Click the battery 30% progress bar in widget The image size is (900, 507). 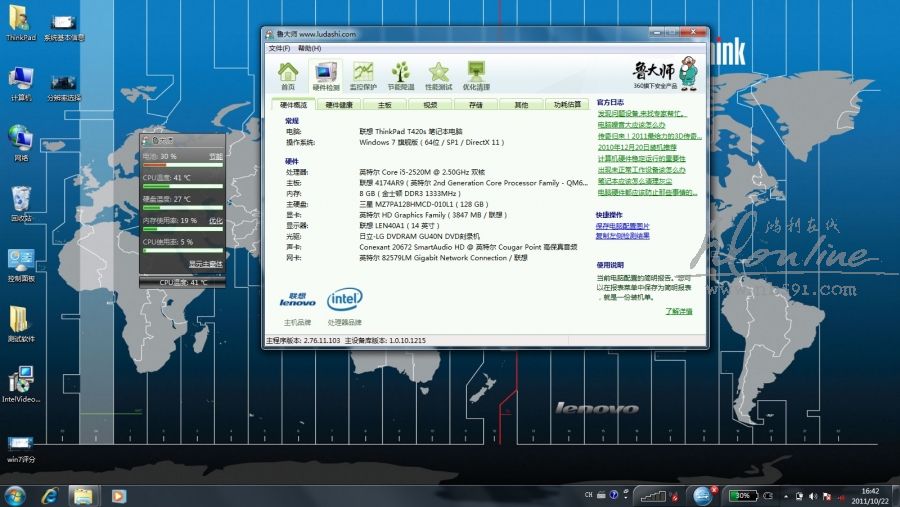pos(183,165)
